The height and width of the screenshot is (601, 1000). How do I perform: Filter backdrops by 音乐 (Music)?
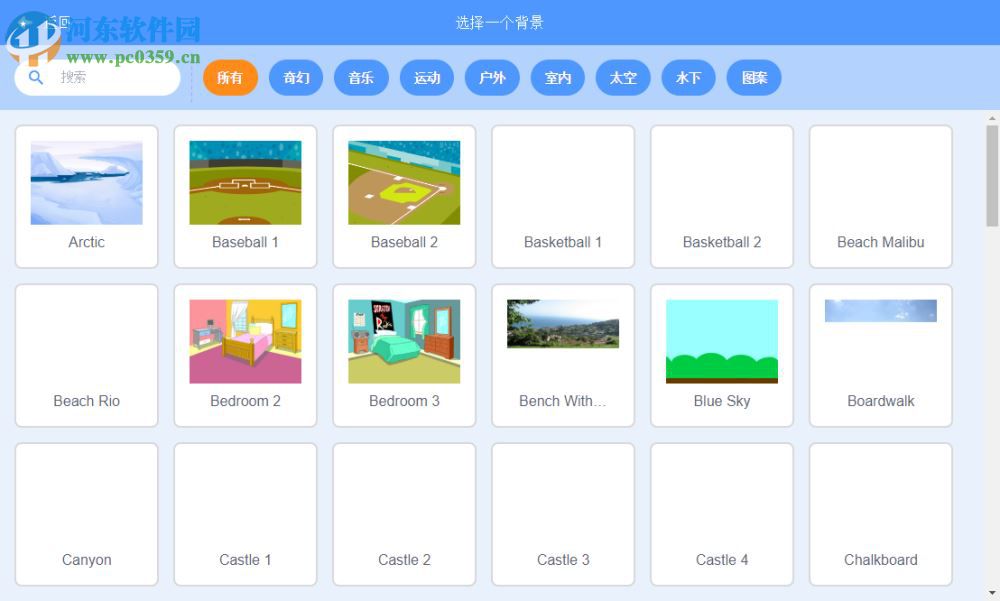pos(361,77)
